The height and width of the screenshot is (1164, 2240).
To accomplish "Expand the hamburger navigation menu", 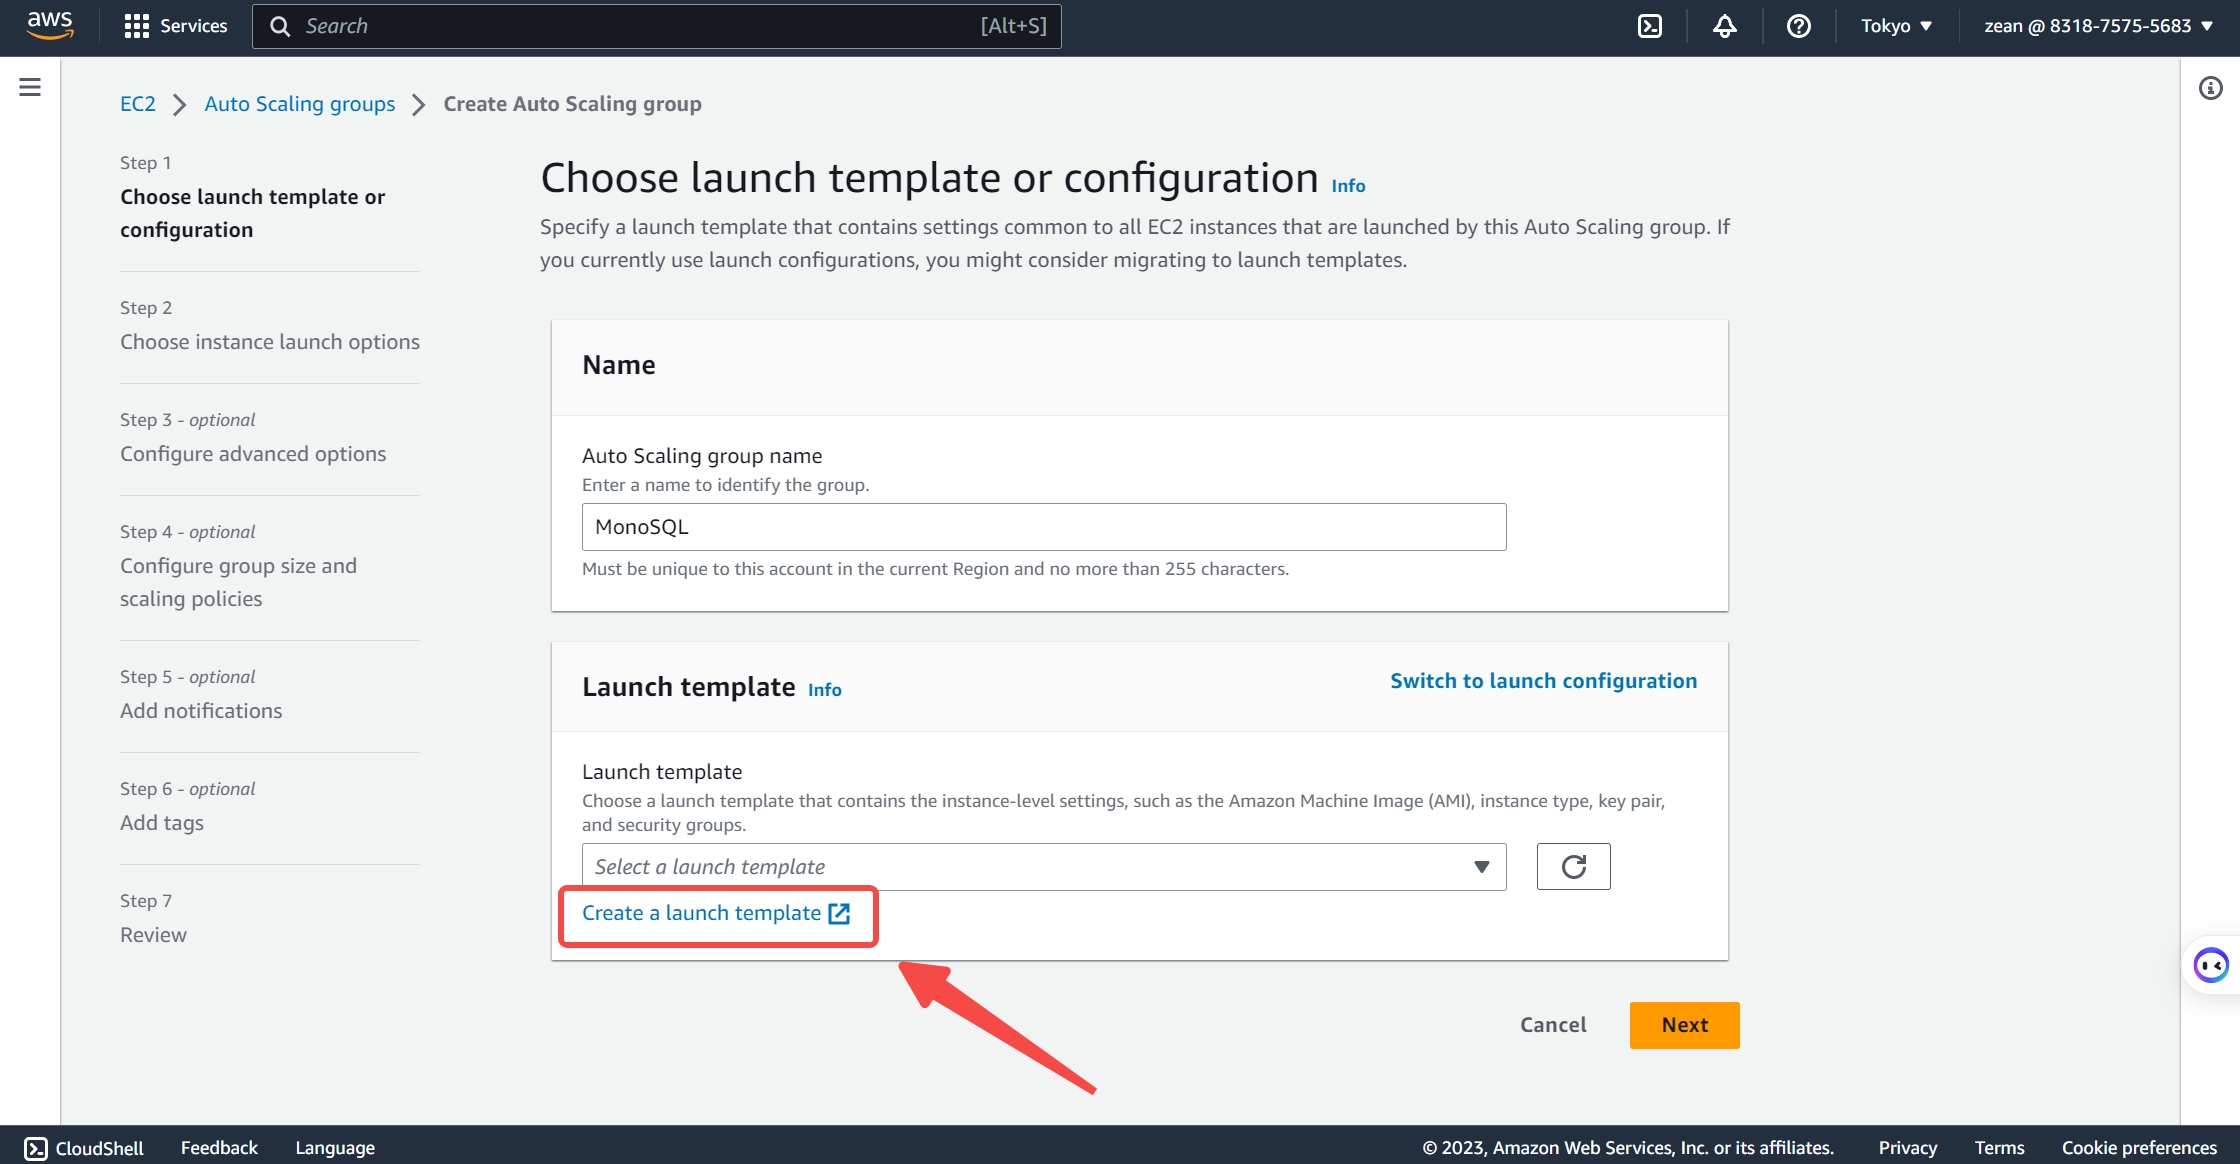I will point(30,87).
